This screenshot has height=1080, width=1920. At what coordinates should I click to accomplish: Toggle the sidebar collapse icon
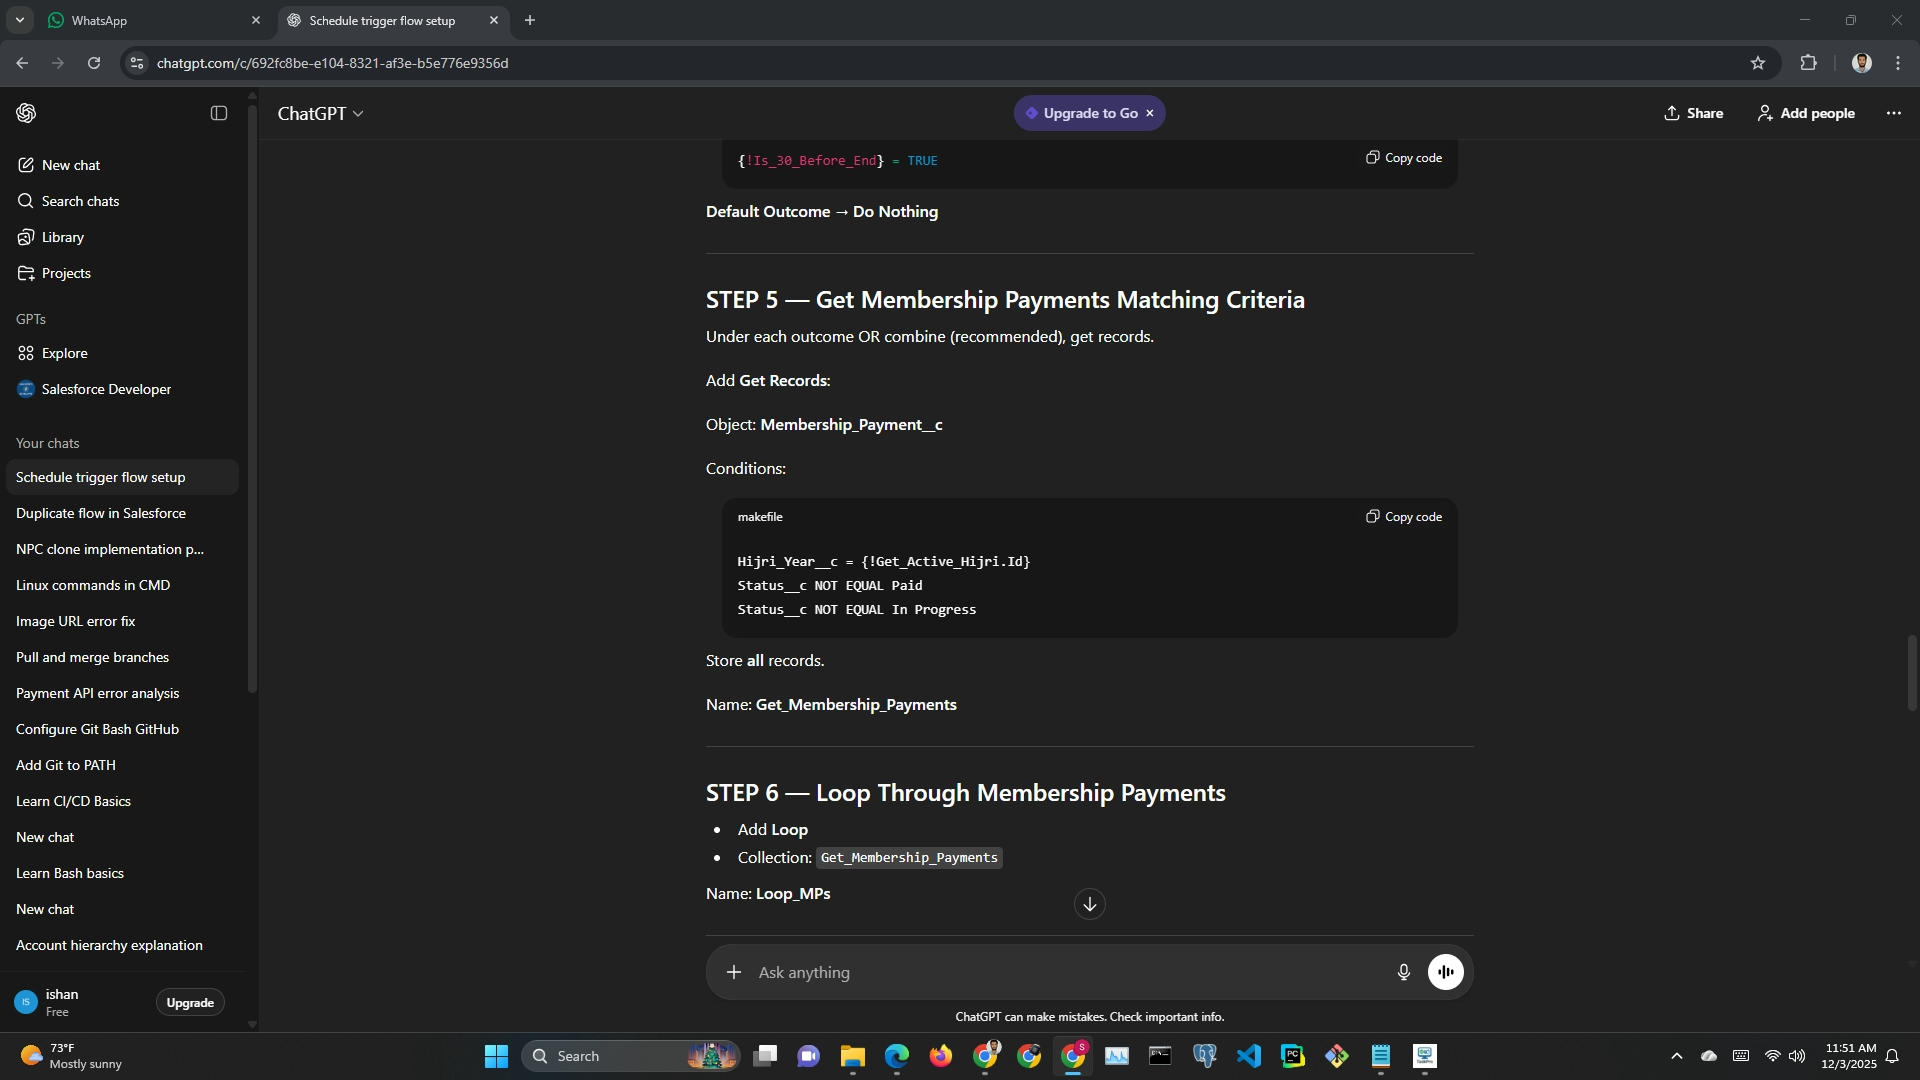219,113
